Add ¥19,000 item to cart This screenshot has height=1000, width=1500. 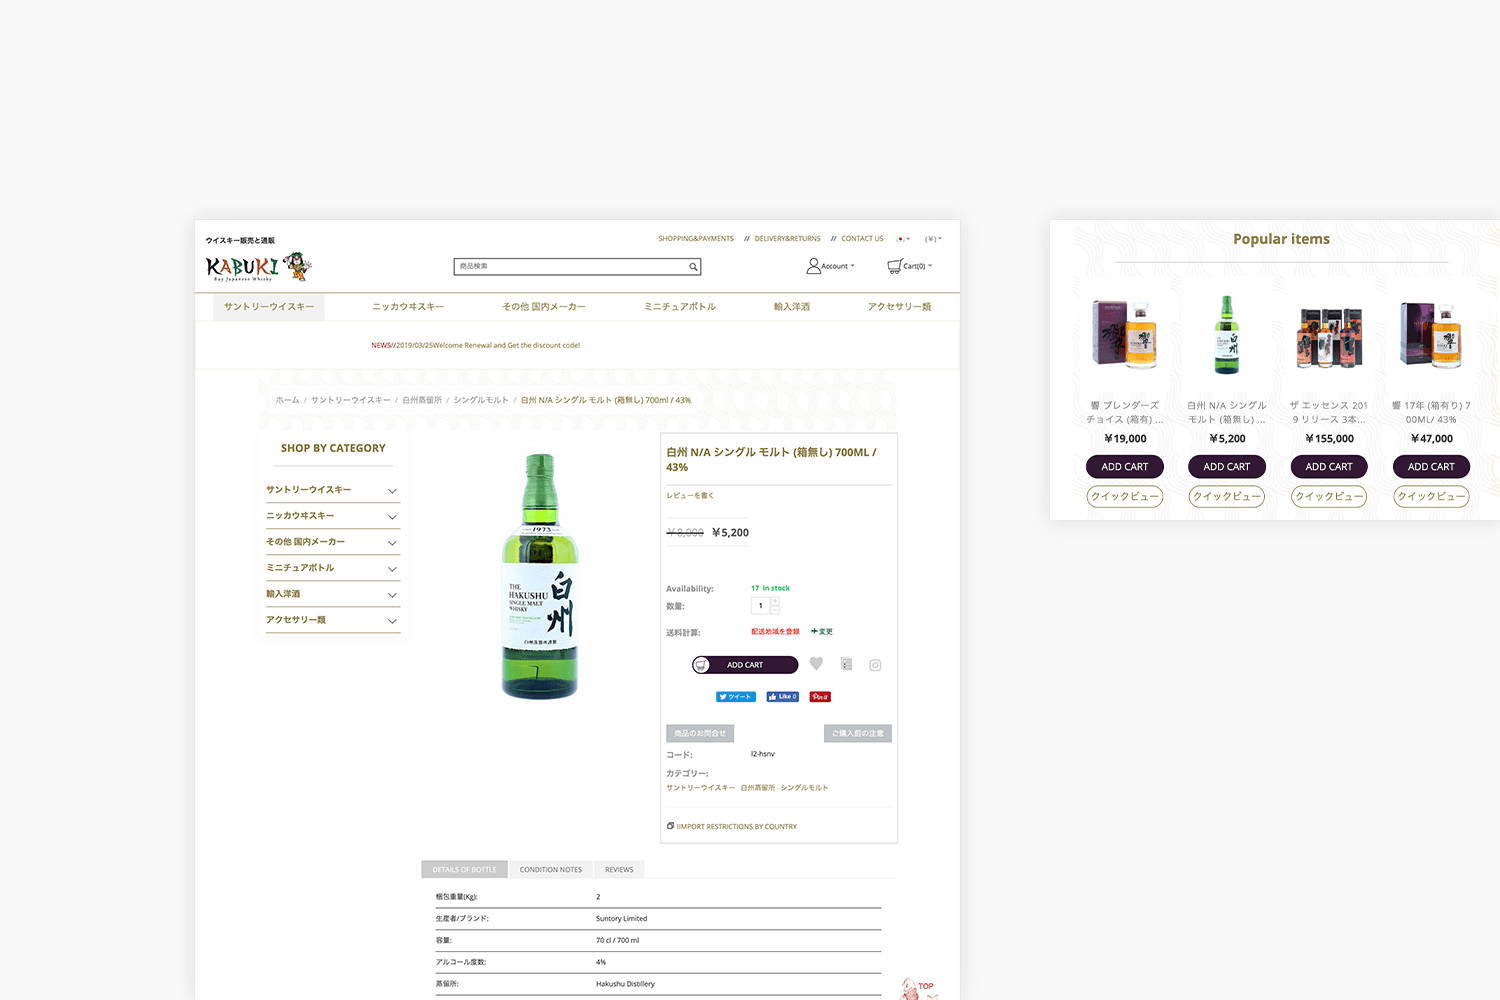click(1125, 467)
